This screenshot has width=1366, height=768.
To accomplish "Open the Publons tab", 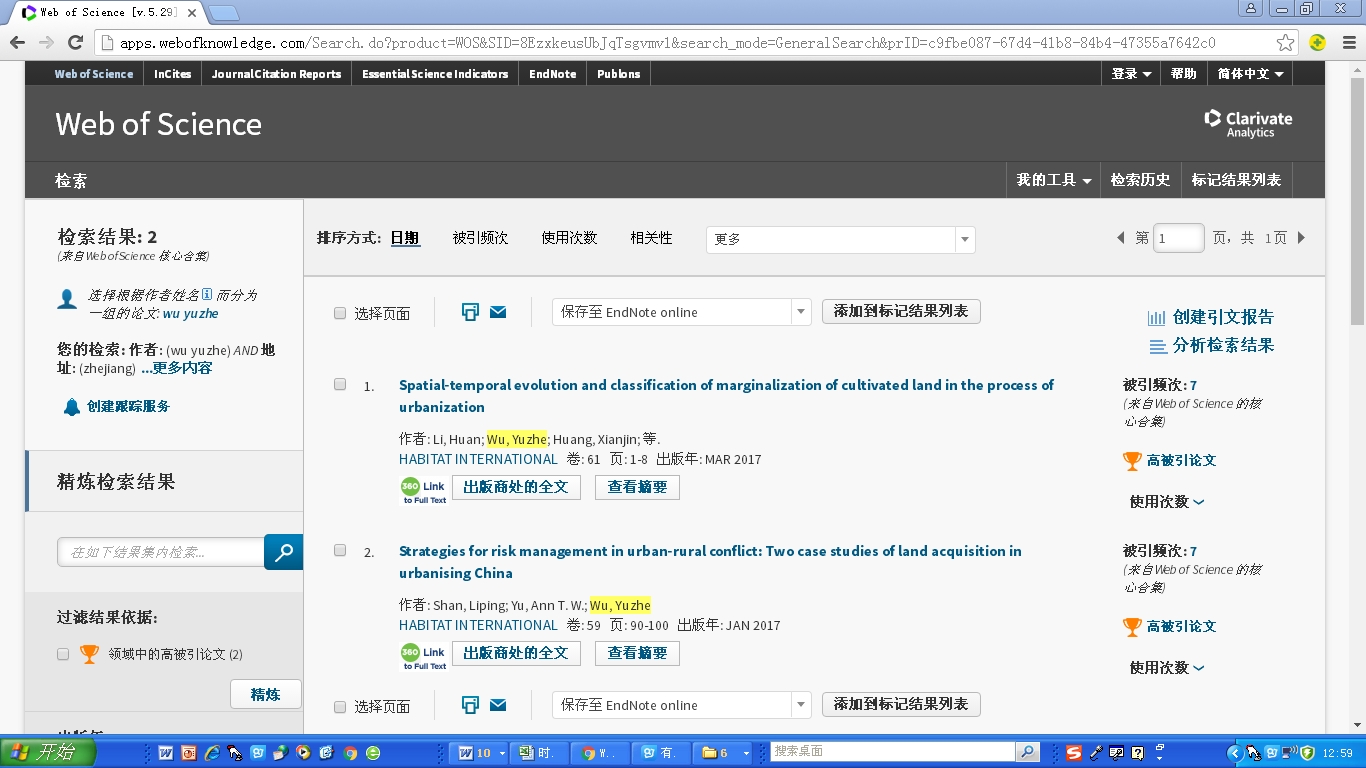I will tap(619, 74).
